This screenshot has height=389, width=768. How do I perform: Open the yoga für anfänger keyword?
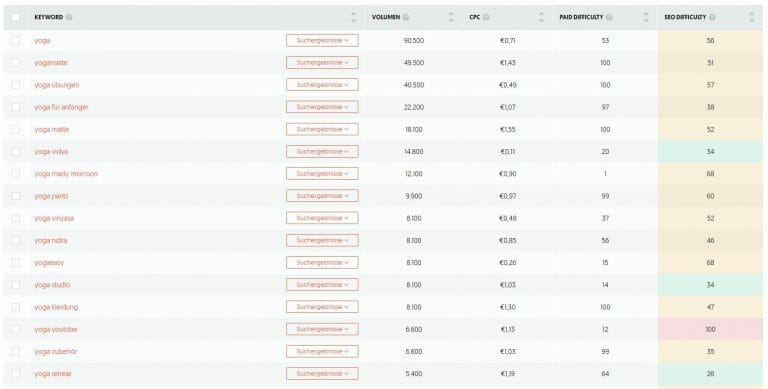(61, 107)
